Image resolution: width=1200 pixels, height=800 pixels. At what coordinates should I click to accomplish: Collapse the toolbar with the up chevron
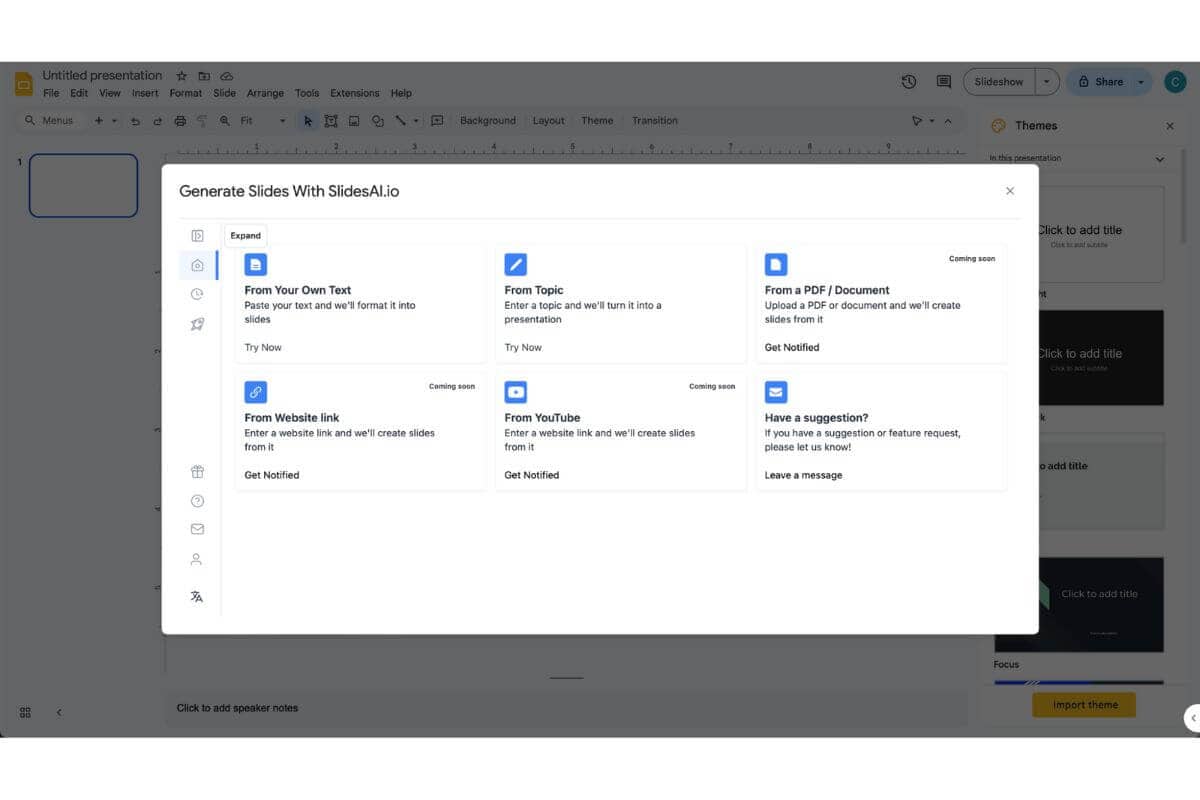pos(949,121)
